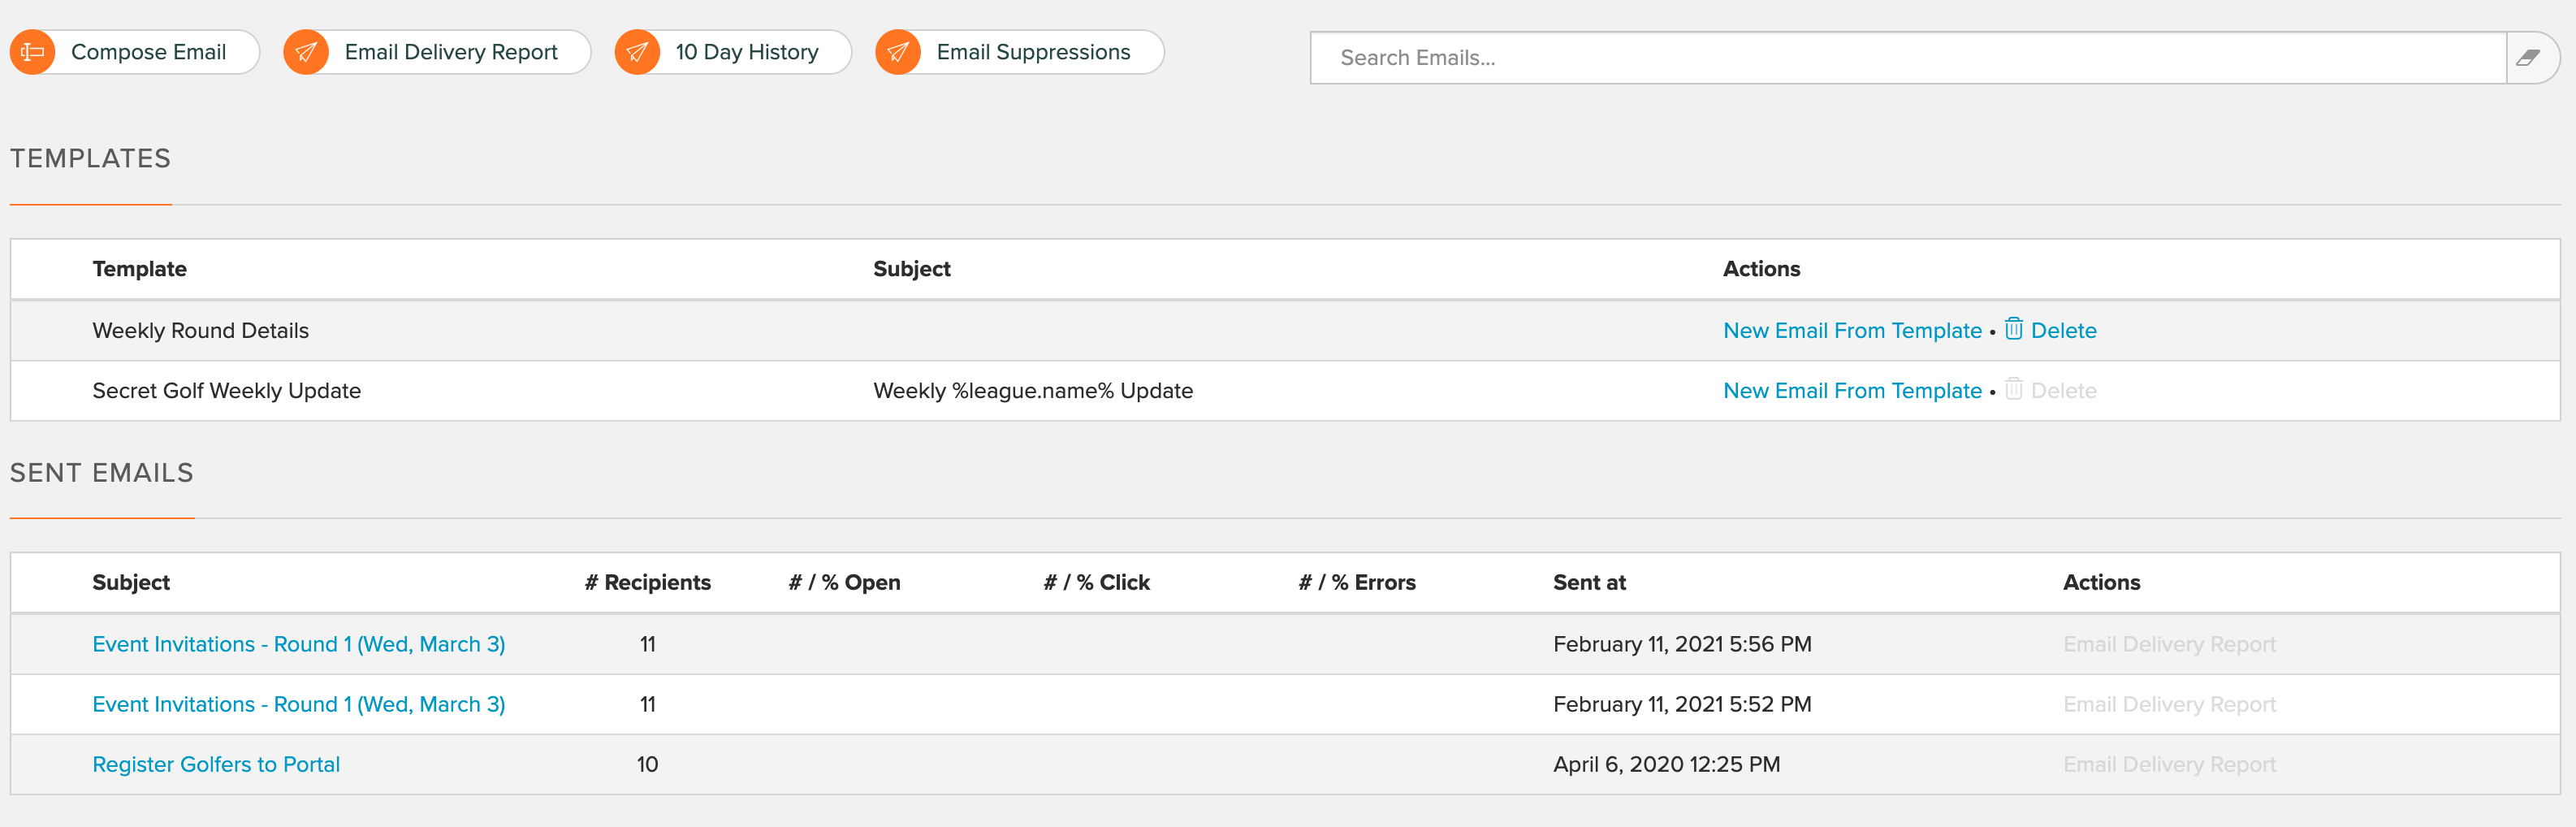2576x827 pixels.
Task: Open Event Invitations email sent at 5:56 PM
Action: coord(299,645)
